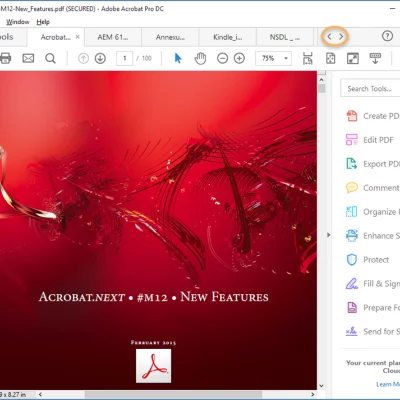This screenshot has width=400, height=400.
Task: Click the horizontal scrollbar right arrow
Action: [313, 394]
